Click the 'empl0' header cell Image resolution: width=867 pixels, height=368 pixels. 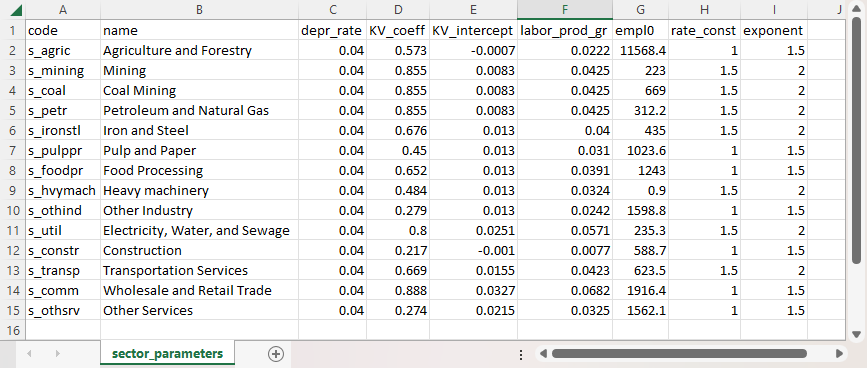[640, 30]
